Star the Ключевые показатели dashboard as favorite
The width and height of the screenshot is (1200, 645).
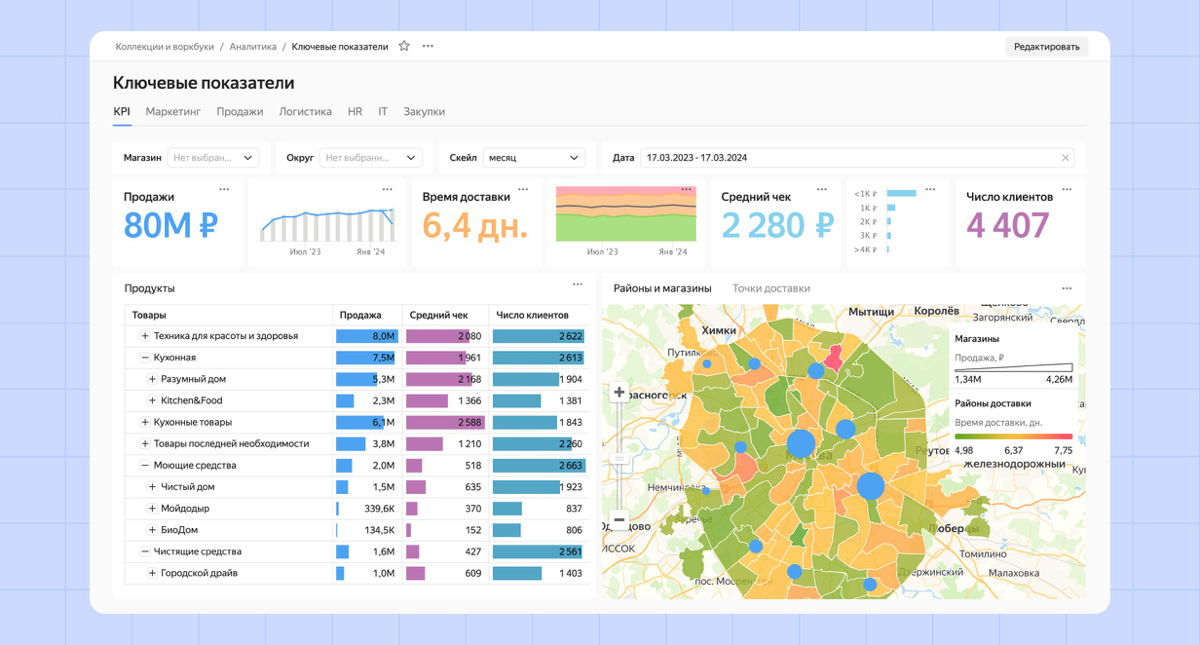click(x=404, y=46)
